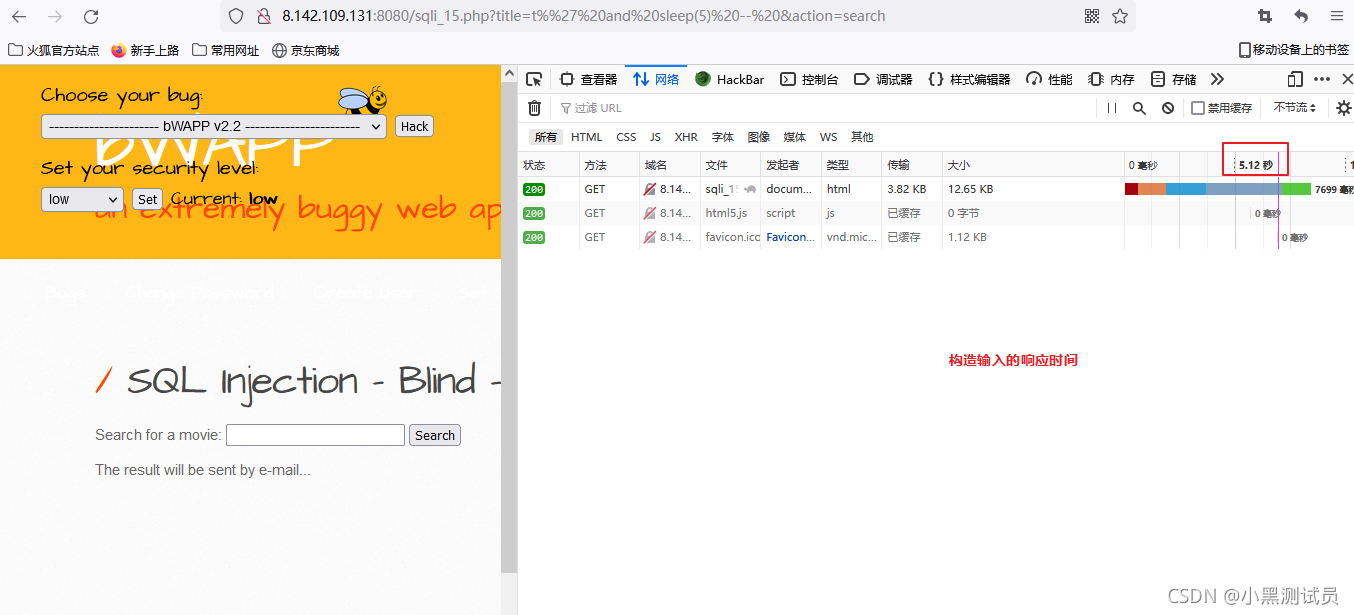Open the 不节流 throttling dropdown

point(1295,108)
